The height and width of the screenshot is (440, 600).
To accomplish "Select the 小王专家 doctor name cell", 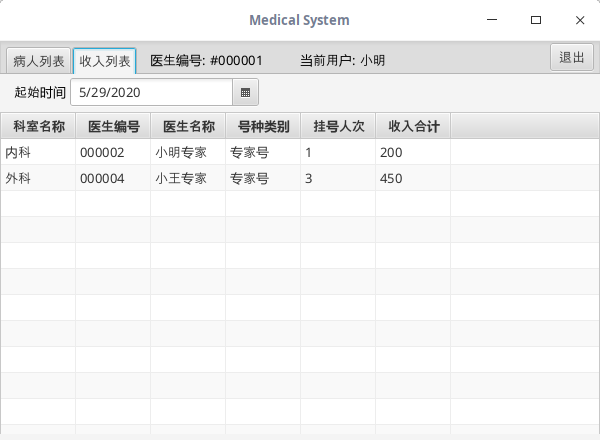I will pyautogui.click(x=188, y=178).
